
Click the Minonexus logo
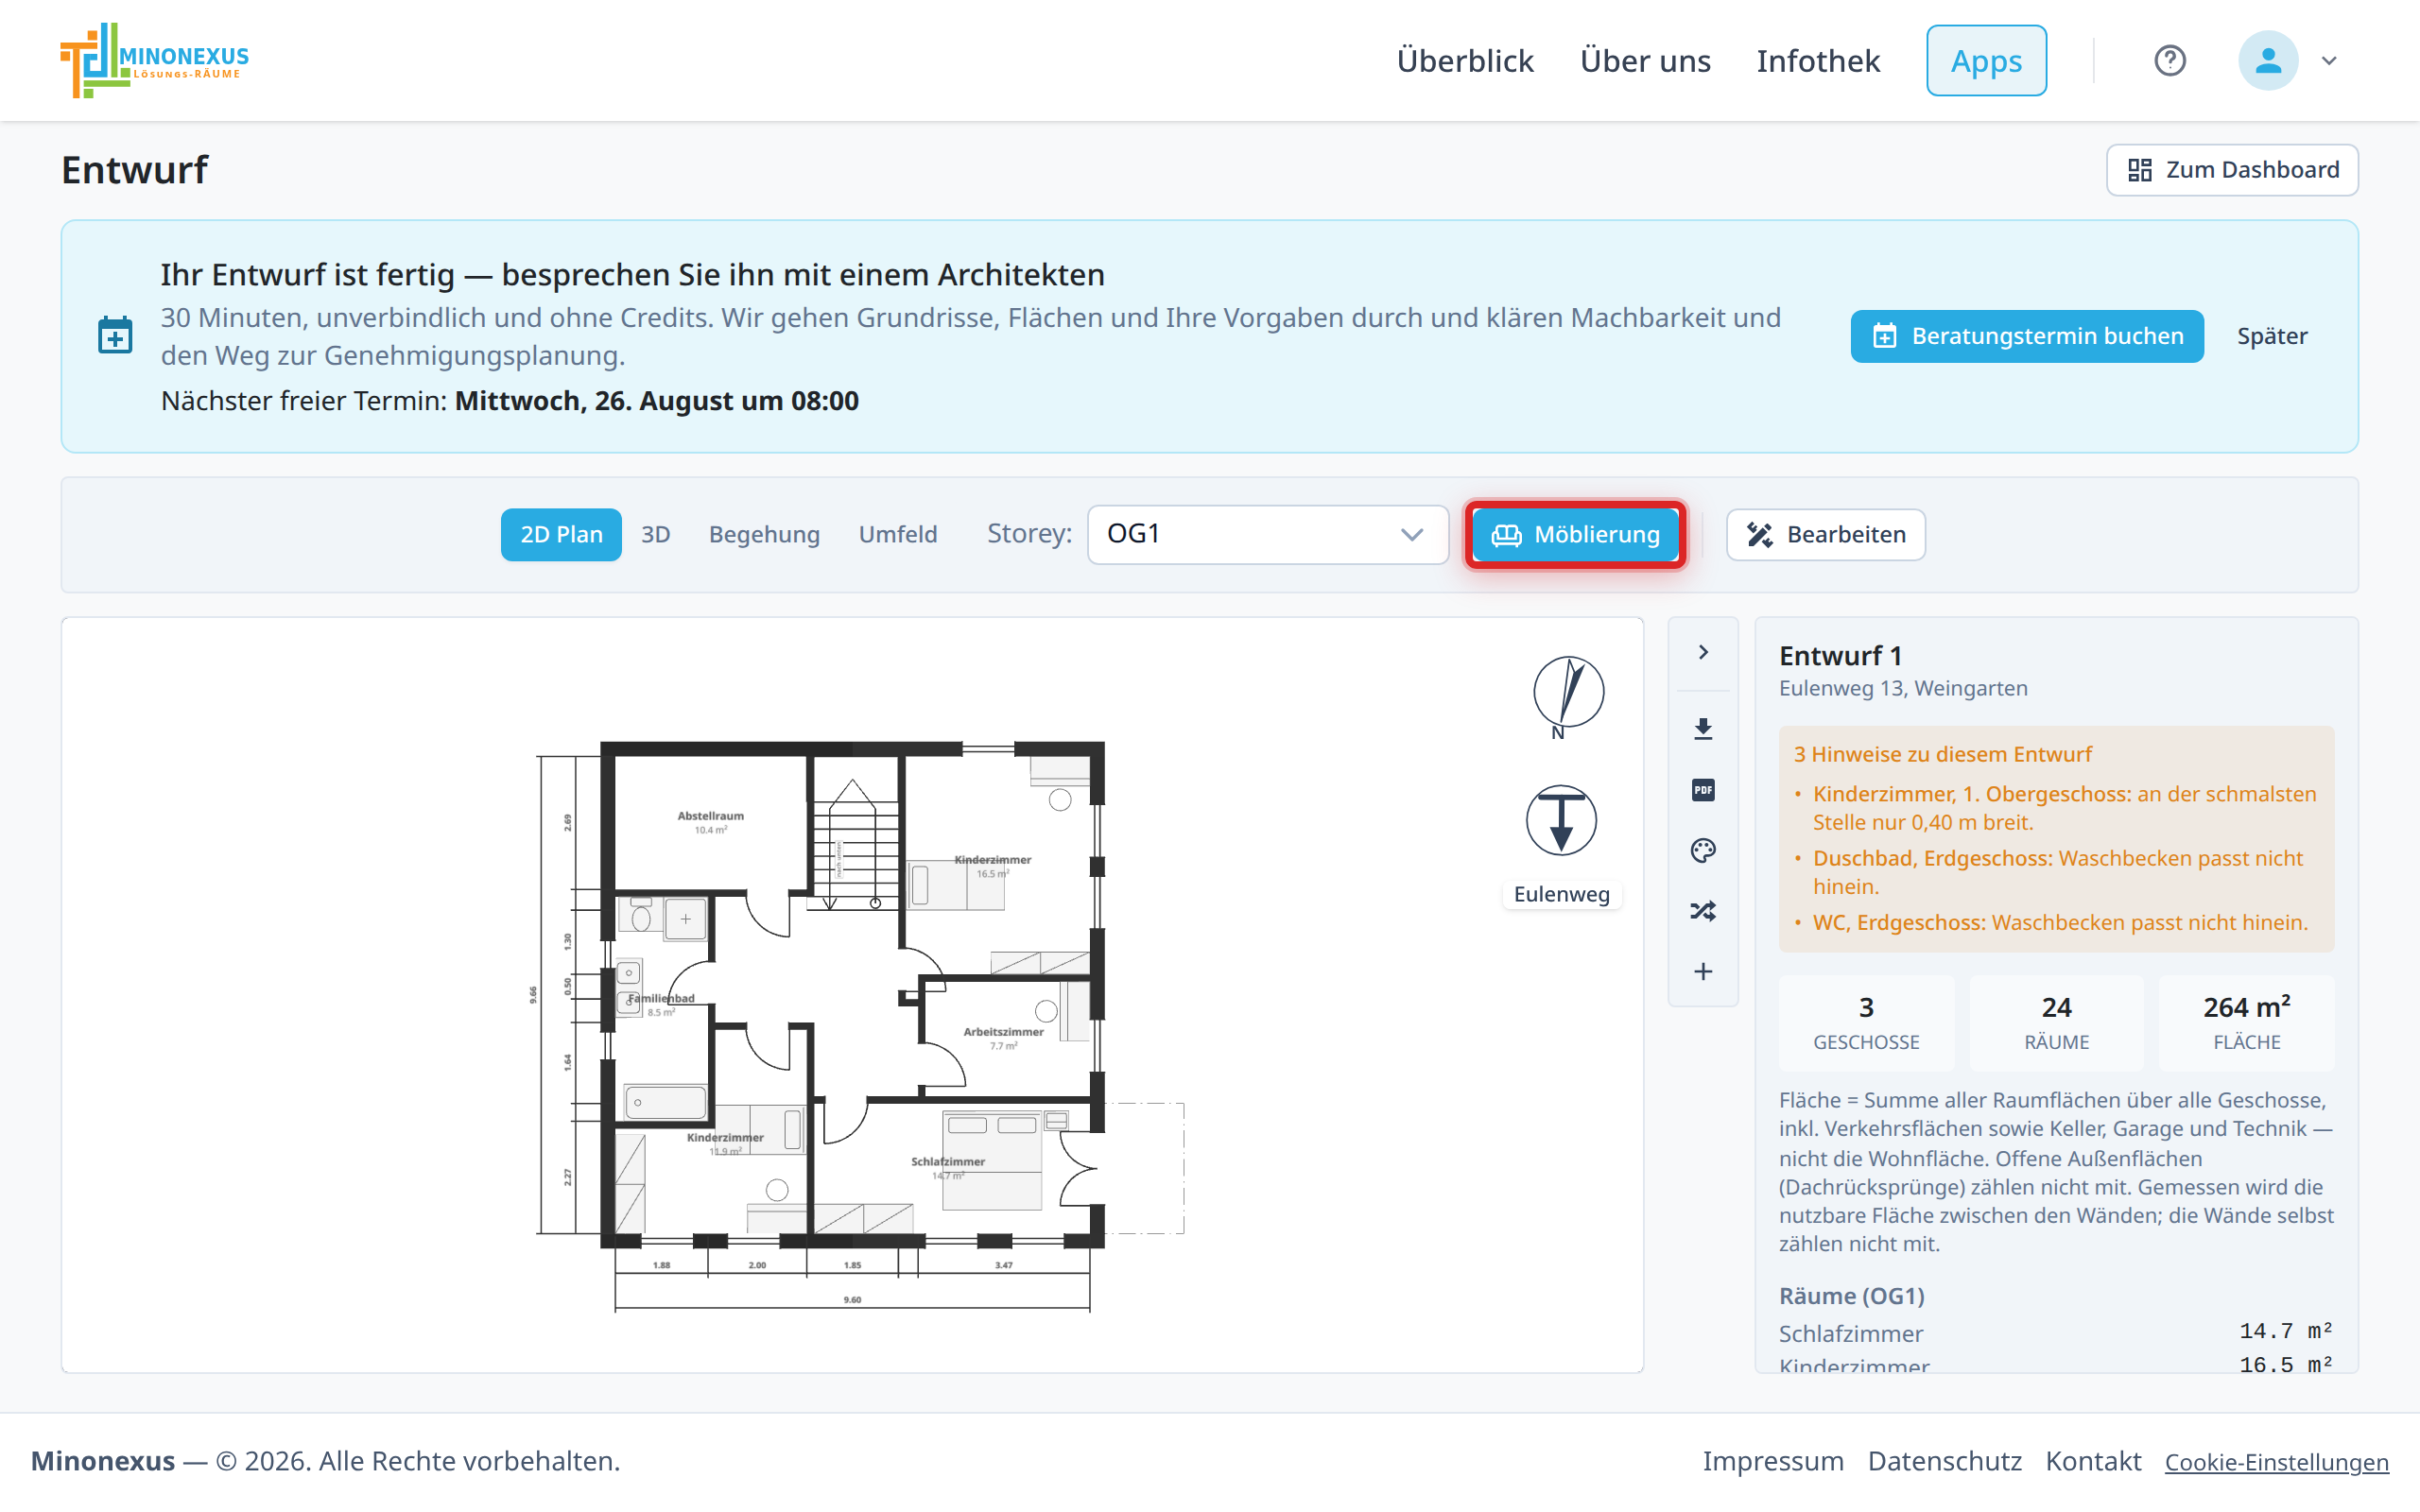(155, 60)
